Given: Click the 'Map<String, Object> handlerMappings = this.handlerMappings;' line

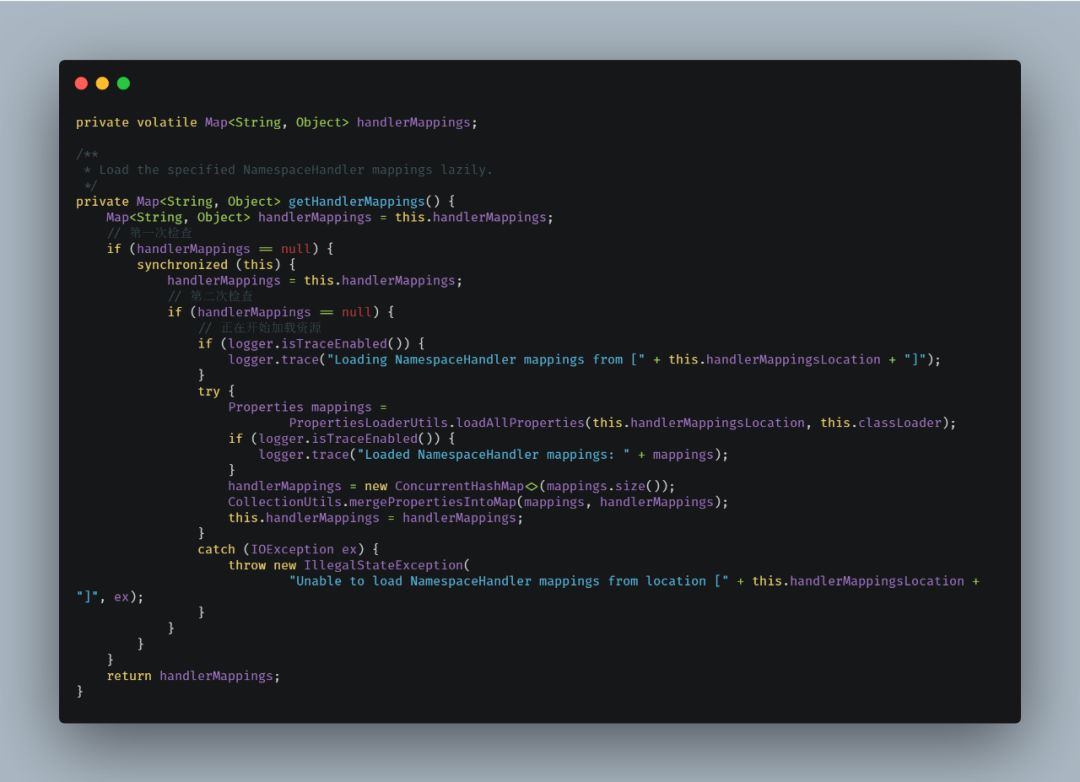Looking at the screenshot, I should pos(329,218).
